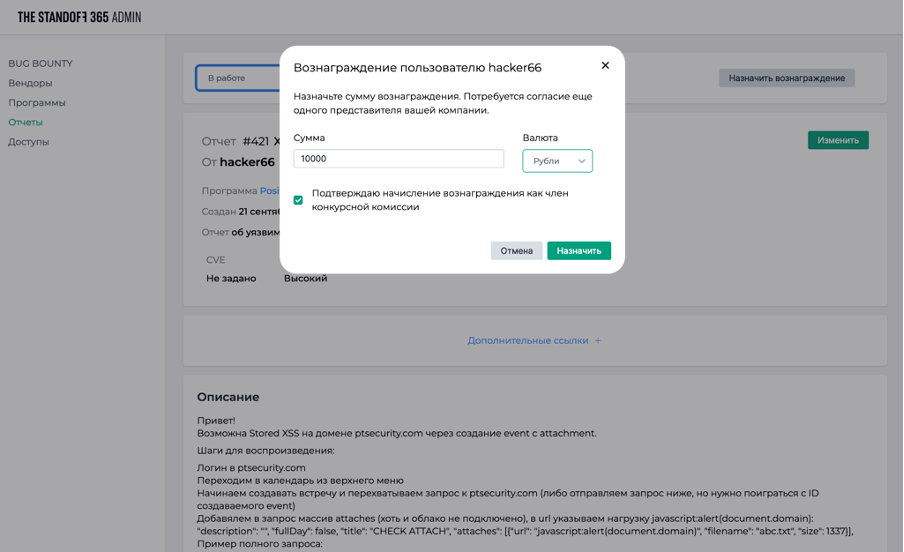
Task: Open the 'В работе' status dropdown
Action: pos(237,78)
